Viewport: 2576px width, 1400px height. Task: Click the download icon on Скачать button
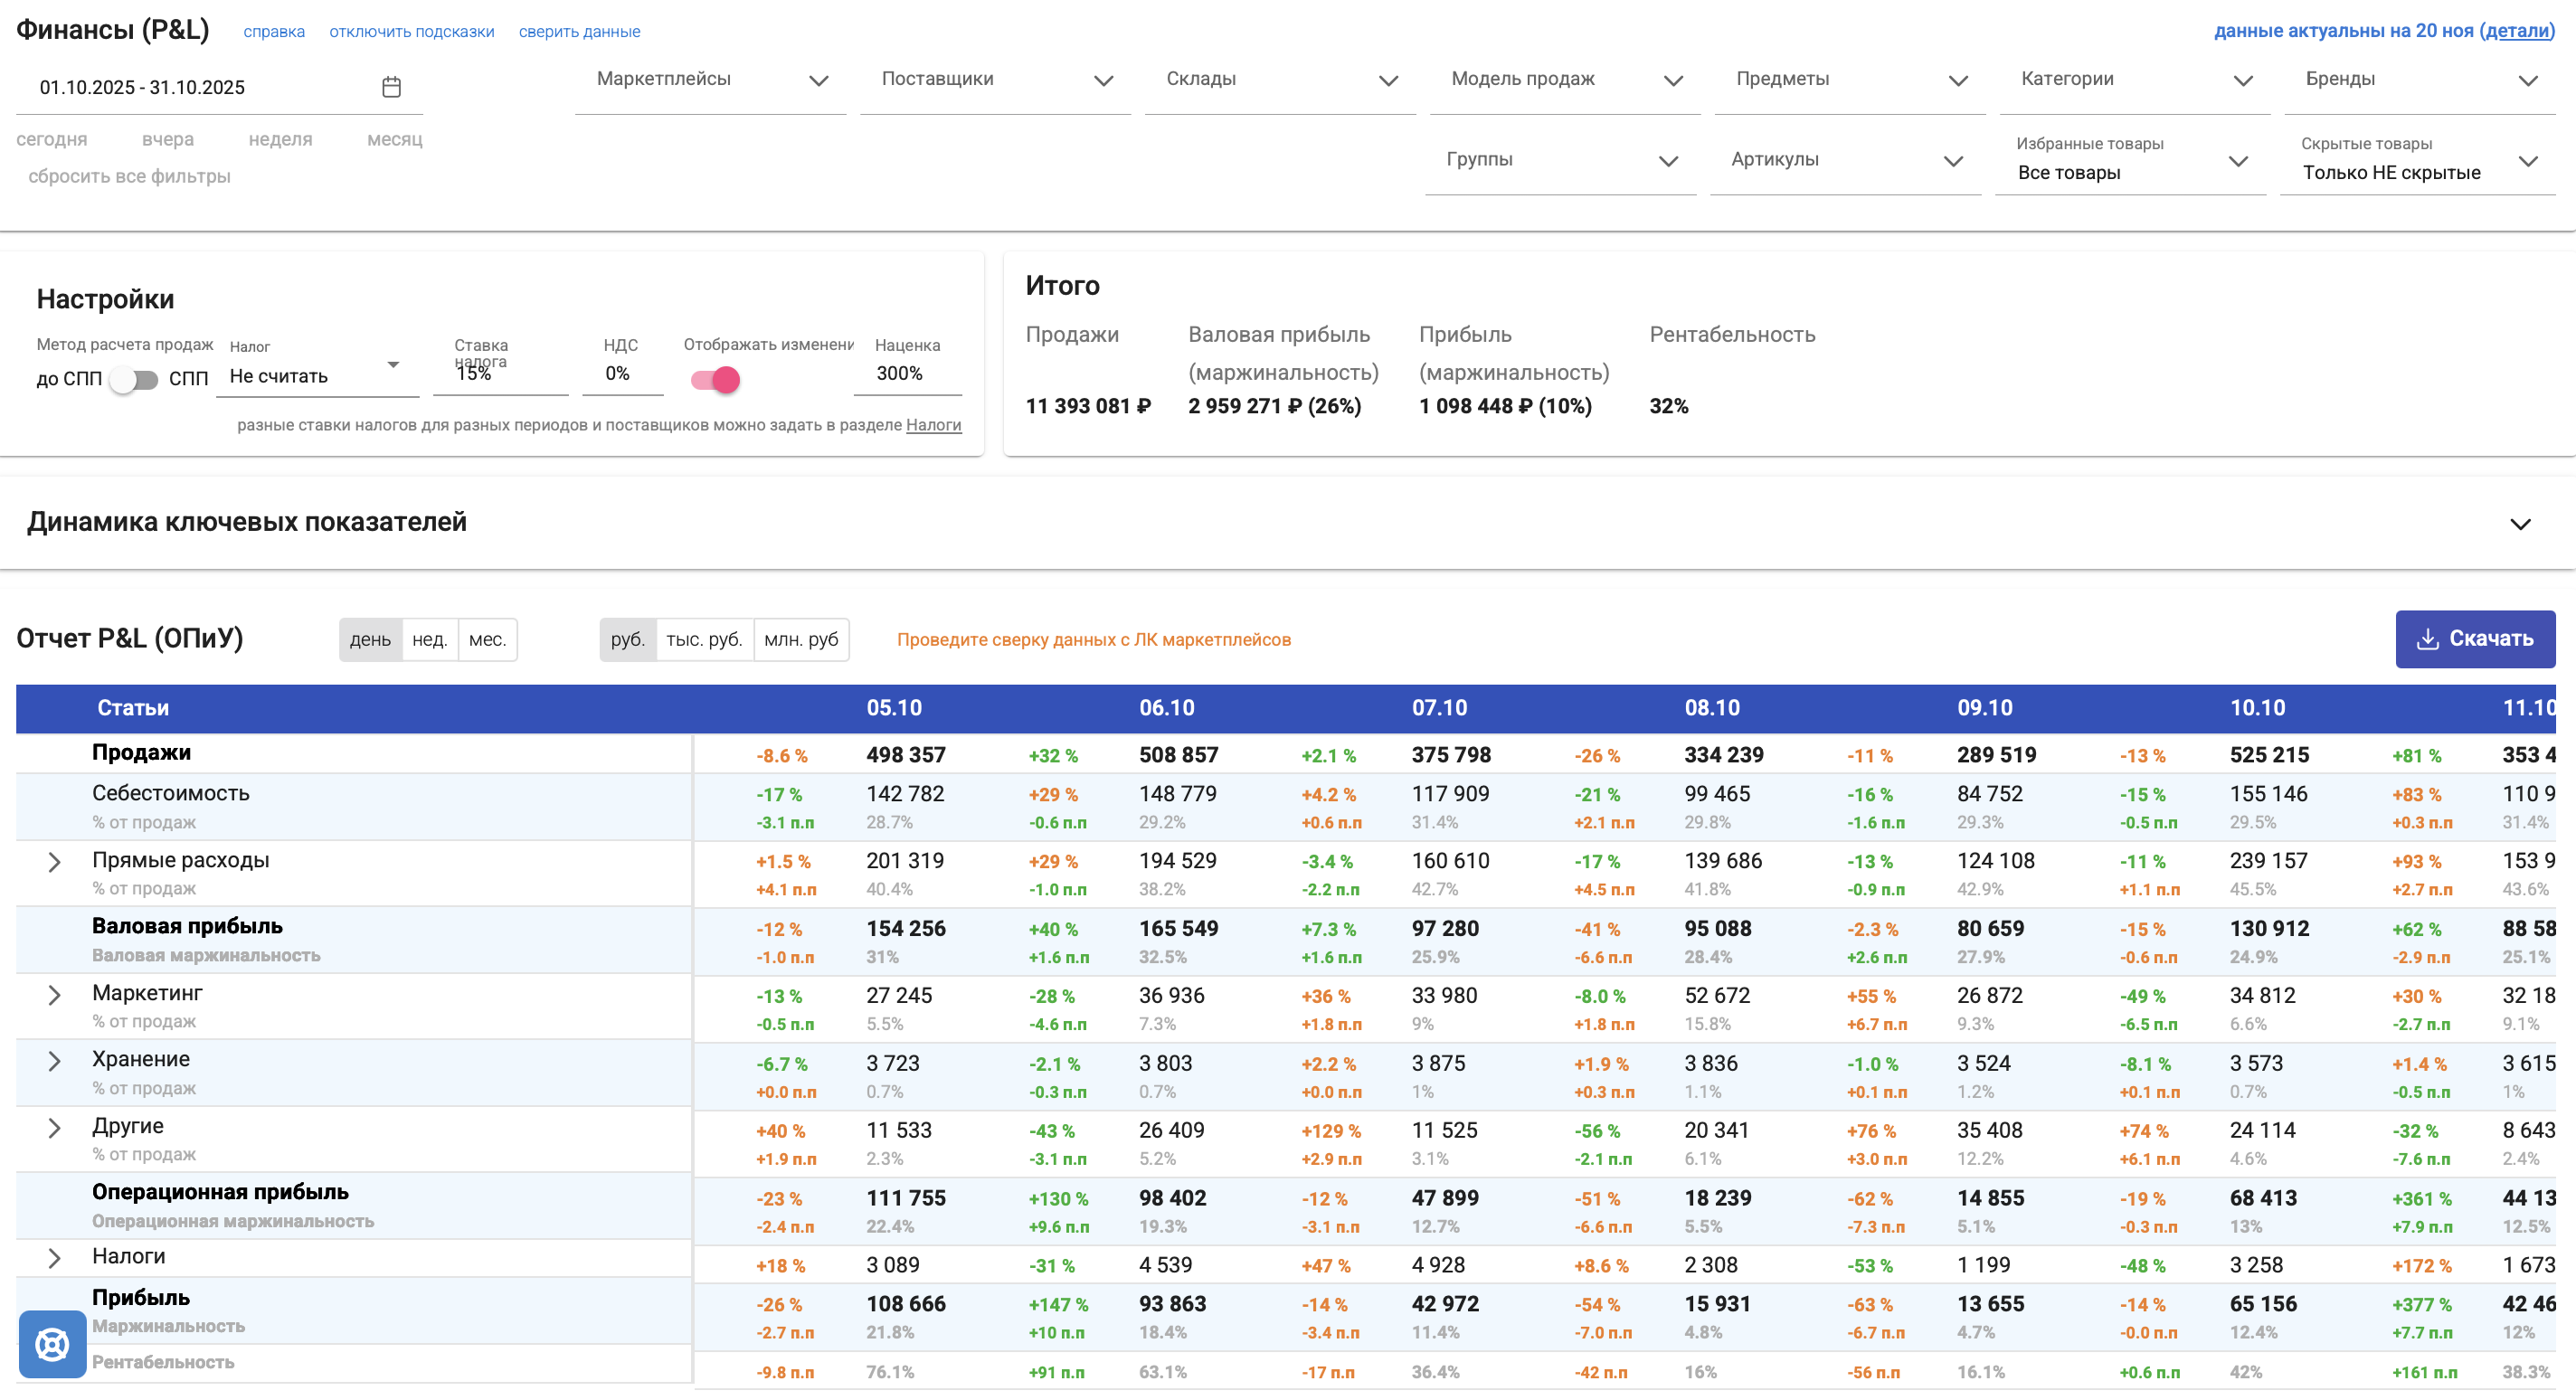coord(2428,638)
